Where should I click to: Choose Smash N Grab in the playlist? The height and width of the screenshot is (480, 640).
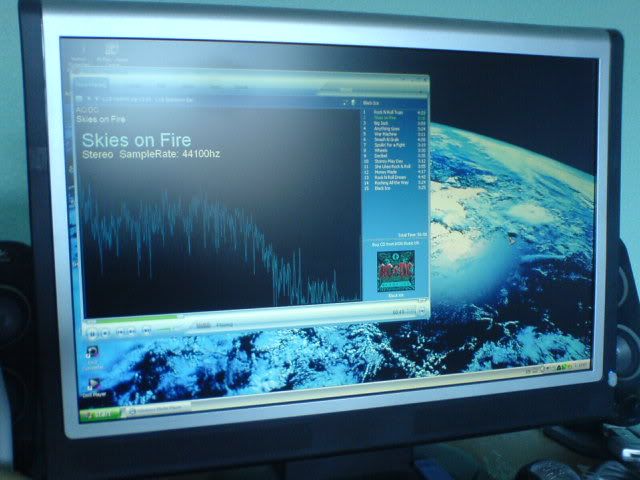[394, 139]
